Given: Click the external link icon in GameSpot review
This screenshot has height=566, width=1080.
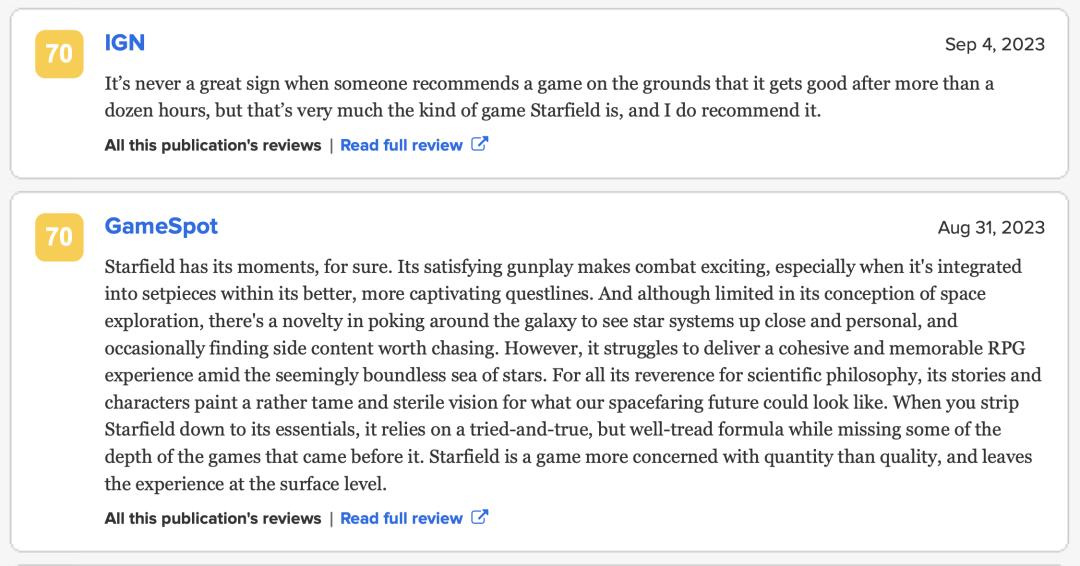Looking at the screenshot, I should pyautogui.click(x=479, y=517).
